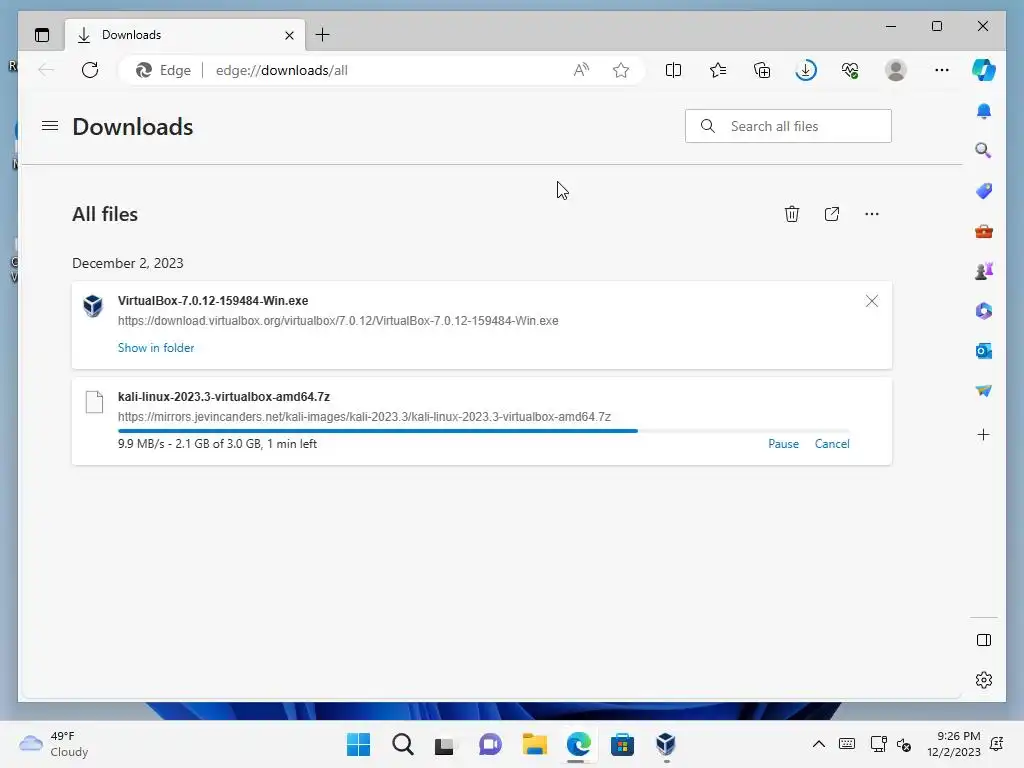Screen dimensions: 1024x768
Task: Open the Copilot sidebar icon
Action: pyautogui.click(x=984, y=70)
